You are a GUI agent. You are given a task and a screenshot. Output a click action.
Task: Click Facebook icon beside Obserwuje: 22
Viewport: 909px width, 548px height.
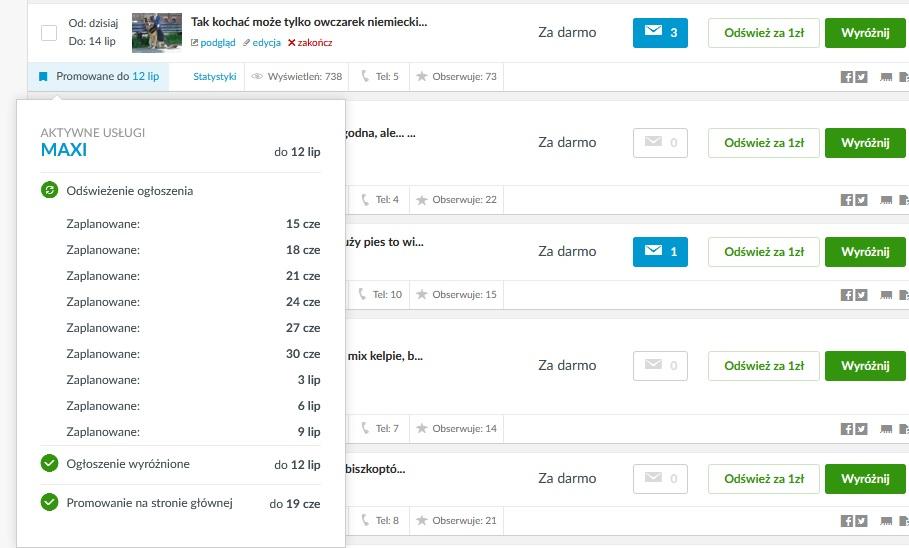coord(846,200)
